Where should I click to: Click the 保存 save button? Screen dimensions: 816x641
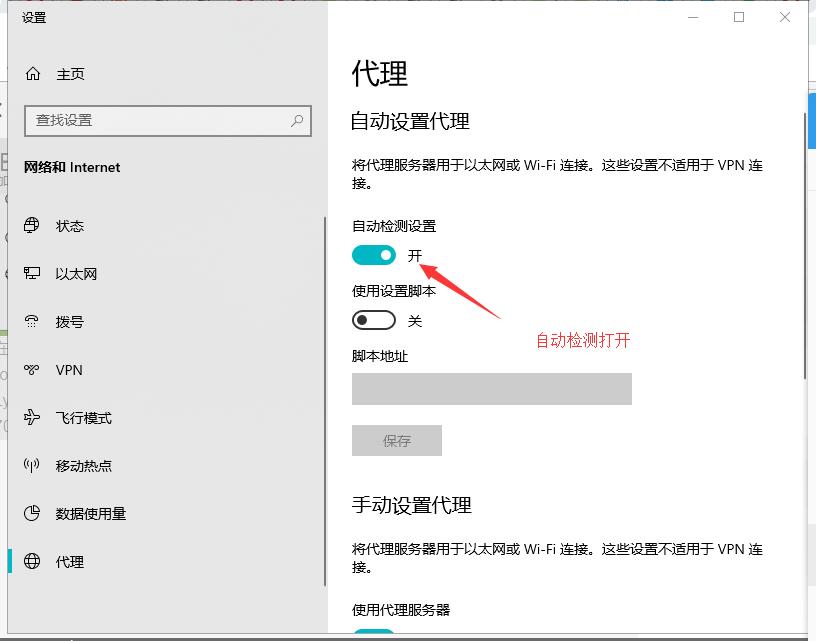pos(396,440)
